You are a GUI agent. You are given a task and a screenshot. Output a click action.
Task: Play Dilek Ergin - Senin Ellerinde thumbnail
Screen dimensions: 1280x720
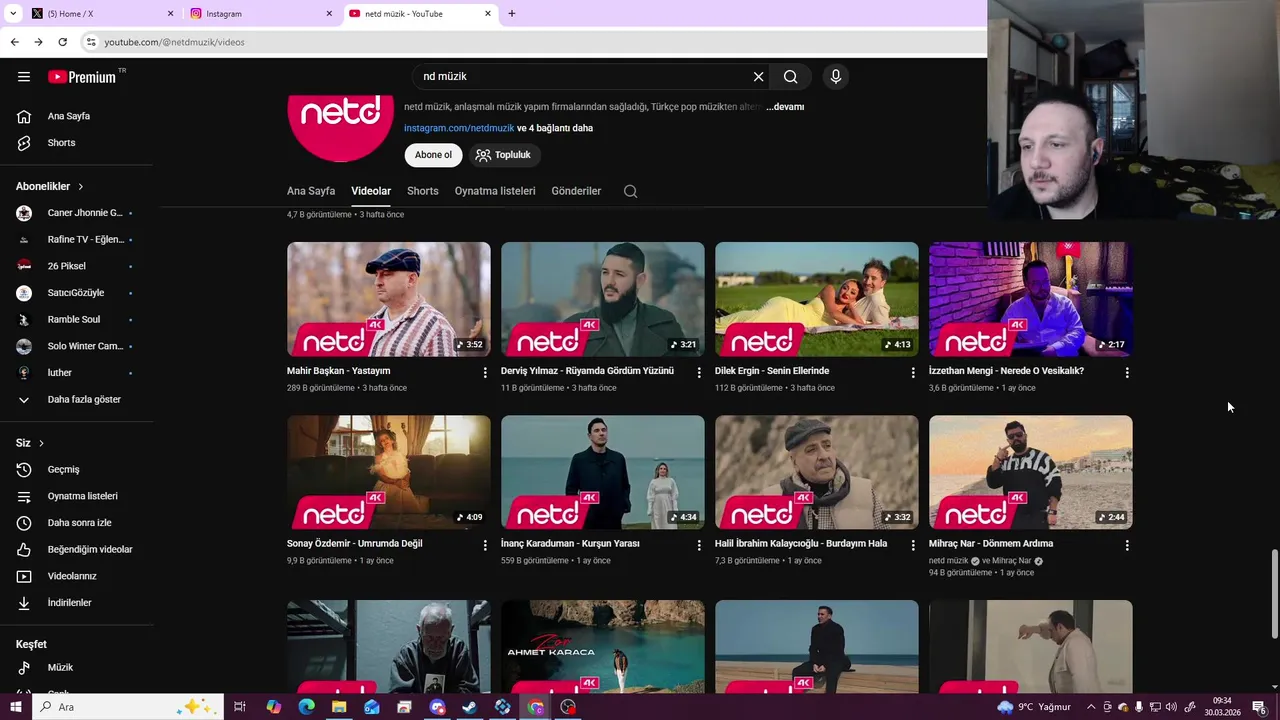pyautogui.click(x=817, y=299)
